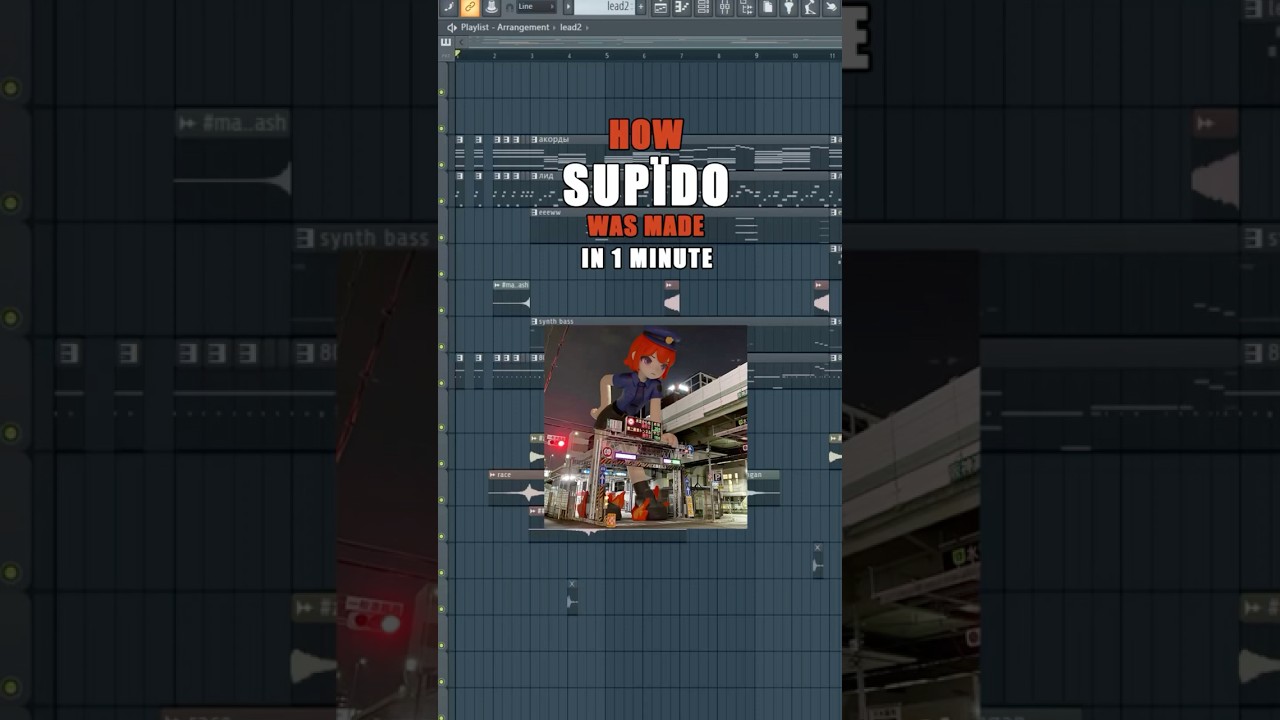Mute the #ma..ash track green dot
This screenshot has height=720, width=1280.
coord(441,311)
